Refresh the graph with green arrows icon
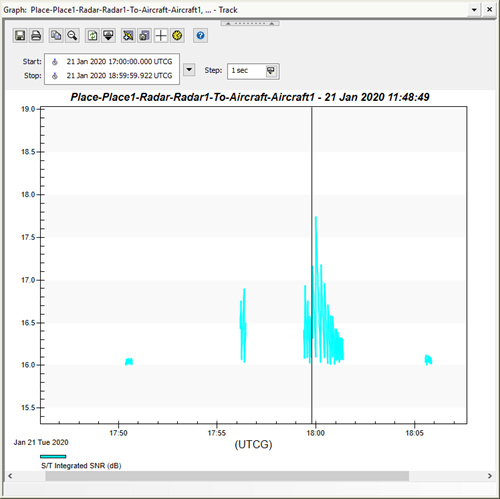Image resolution: width=500 pixels, height=499 pixels. point(92,35)
